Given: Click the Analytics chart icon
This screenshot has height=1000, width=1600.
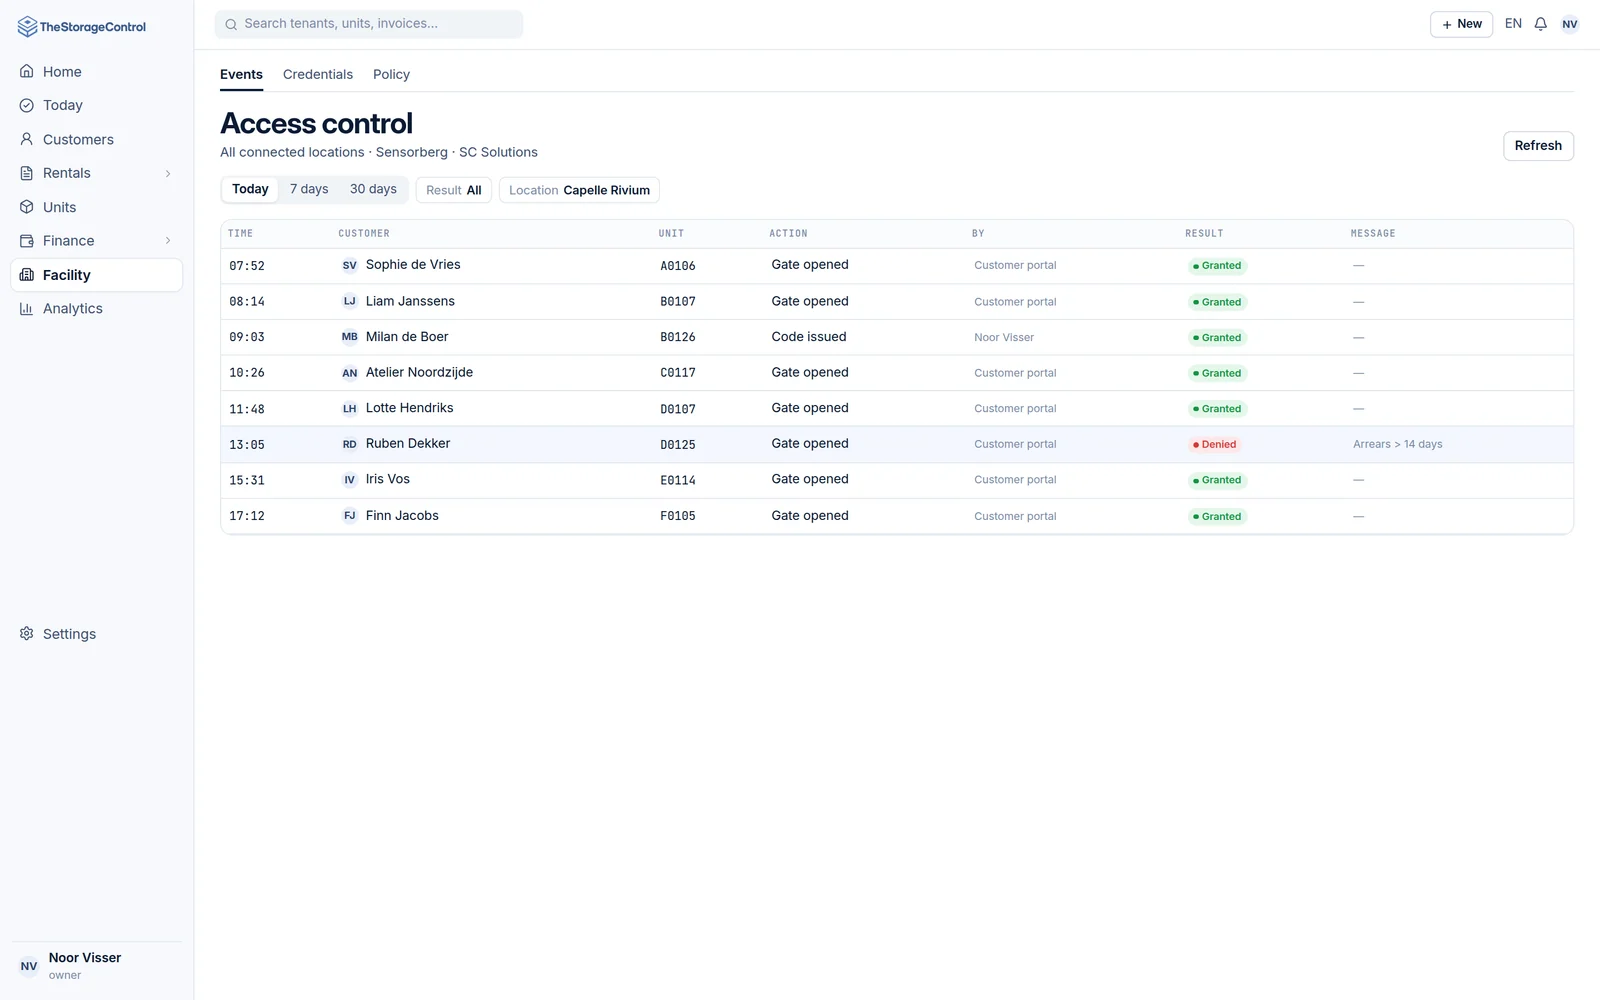Looking at the screenshot, I should tap(27, 309).
